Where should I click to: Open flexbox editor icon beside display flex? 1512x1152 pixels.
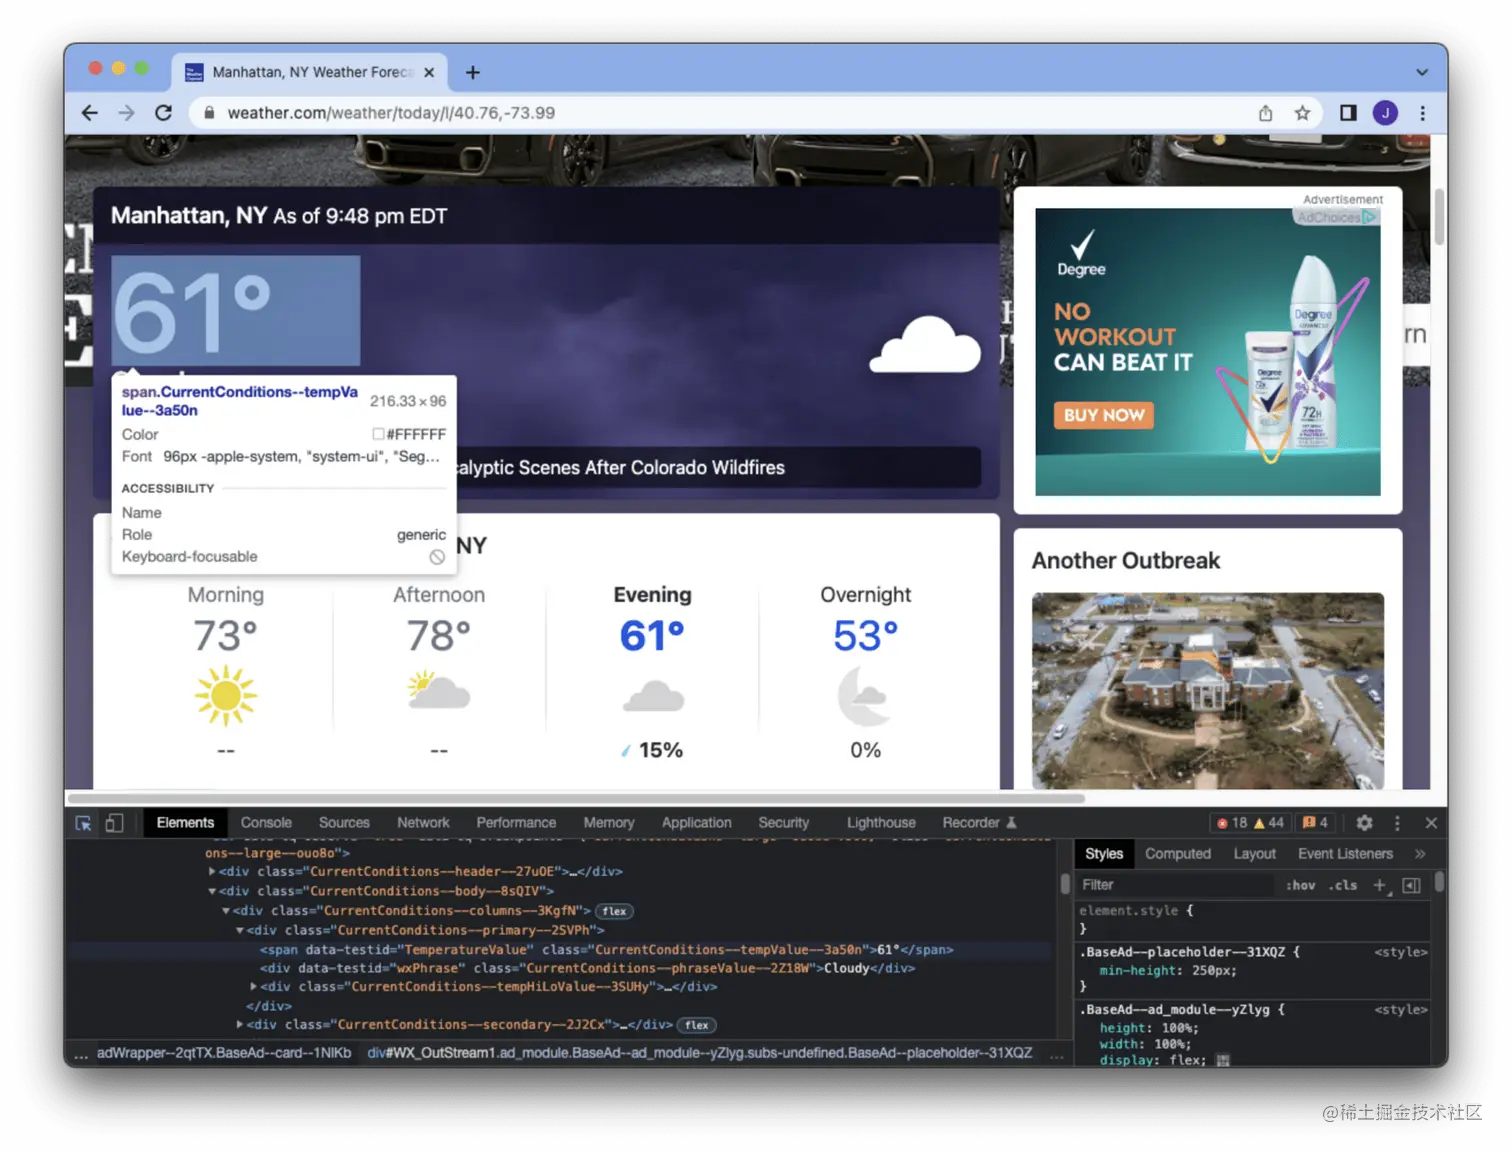[x=1222, y=1060]
